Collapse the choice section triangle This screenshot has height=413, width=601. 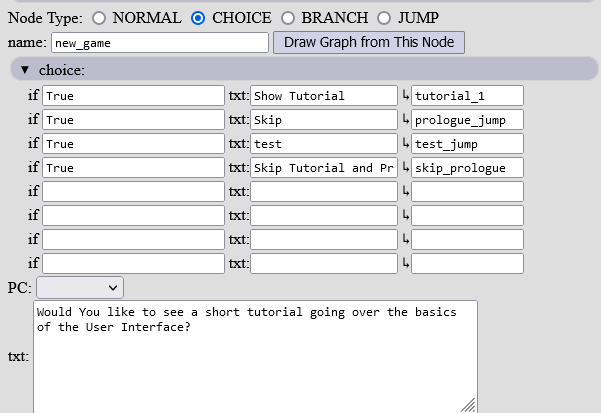coord(25,70)
